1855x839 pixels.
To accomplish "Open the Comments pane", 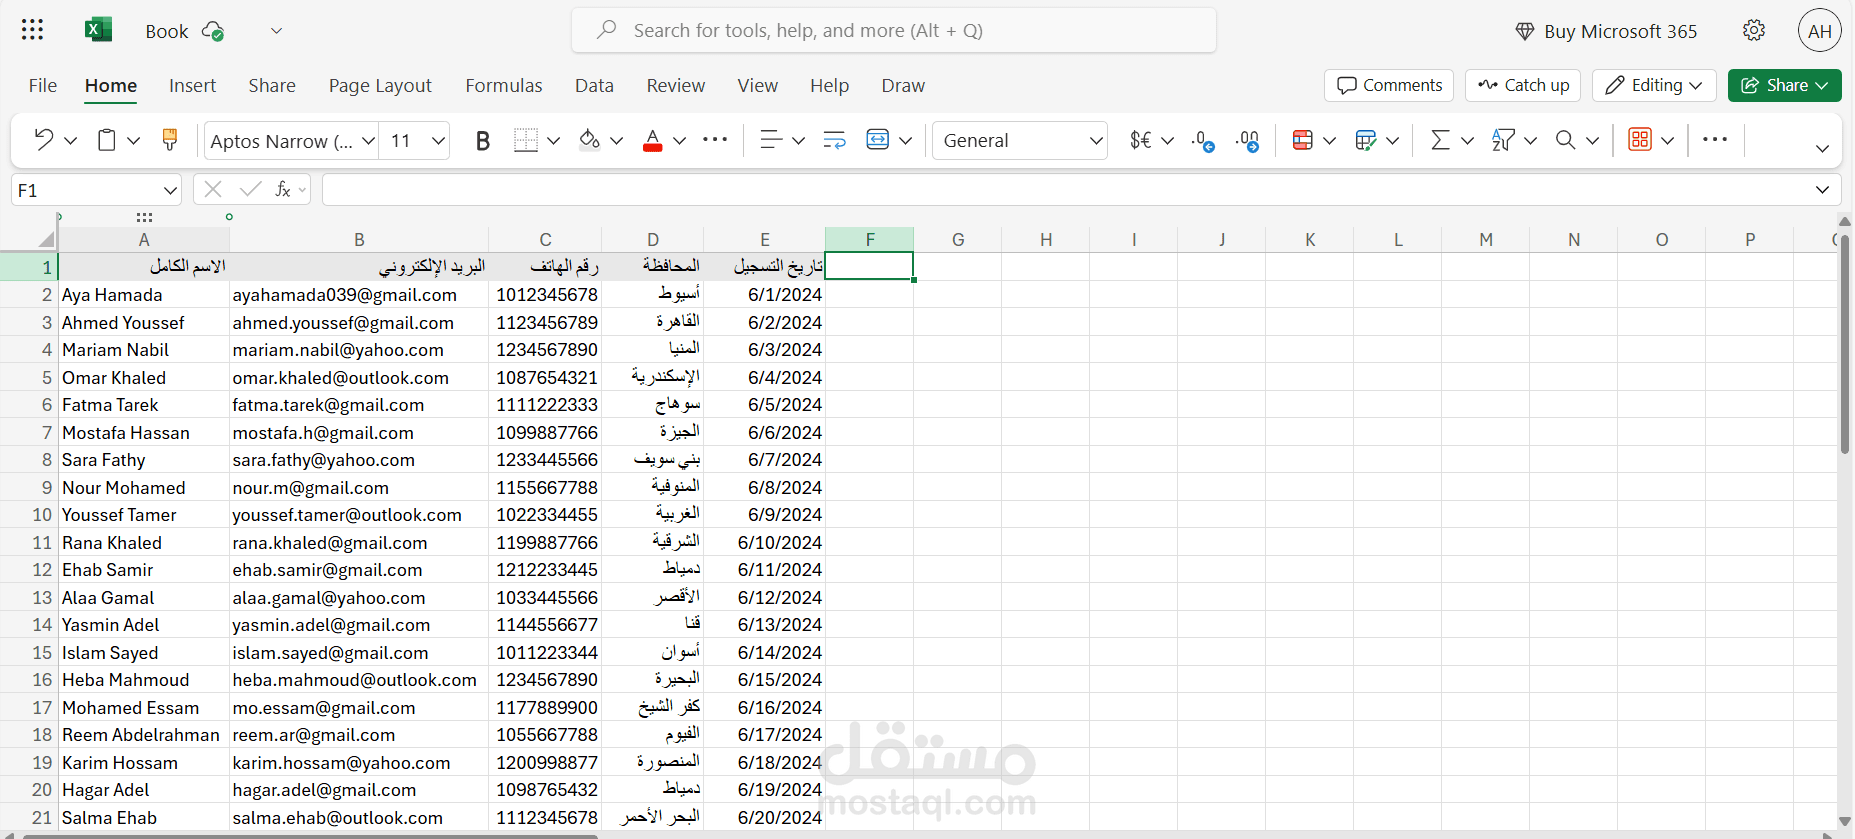I will click(x=1389, y=85).
